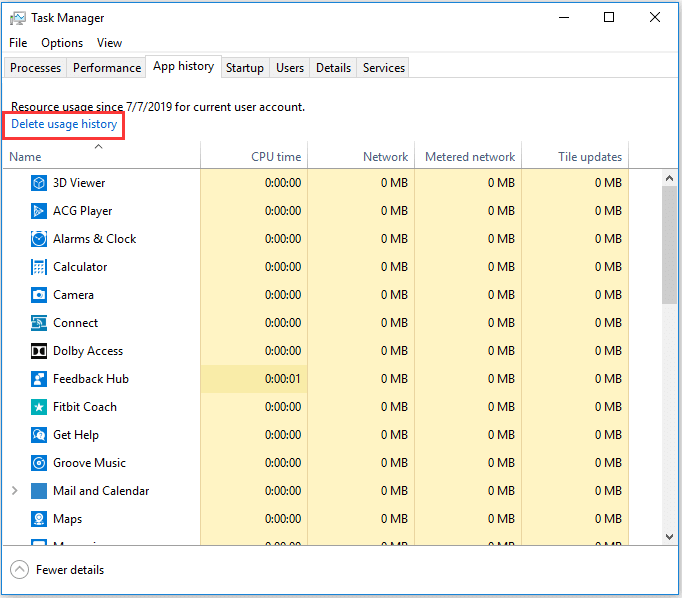Click the 3D Viewer app icon
Screen dimensions: 682x598
[39, 183]
